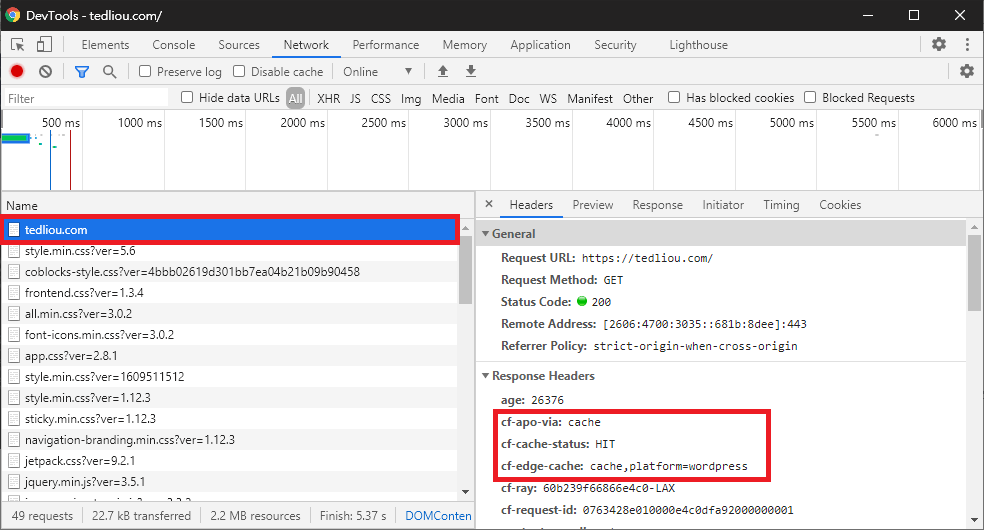Open the Console tab
Image resolution: width=984 pixels, height=530 pixels.
click(174, 45)
